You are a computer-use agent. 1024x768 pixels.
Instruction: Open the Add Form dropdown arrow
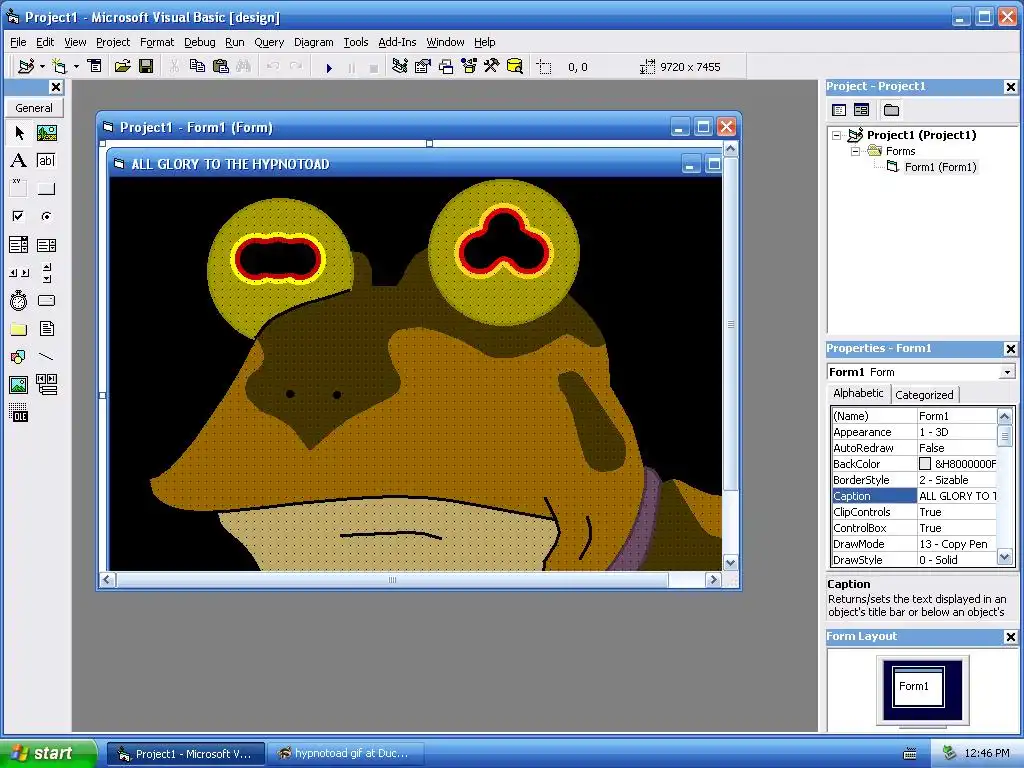76,67
